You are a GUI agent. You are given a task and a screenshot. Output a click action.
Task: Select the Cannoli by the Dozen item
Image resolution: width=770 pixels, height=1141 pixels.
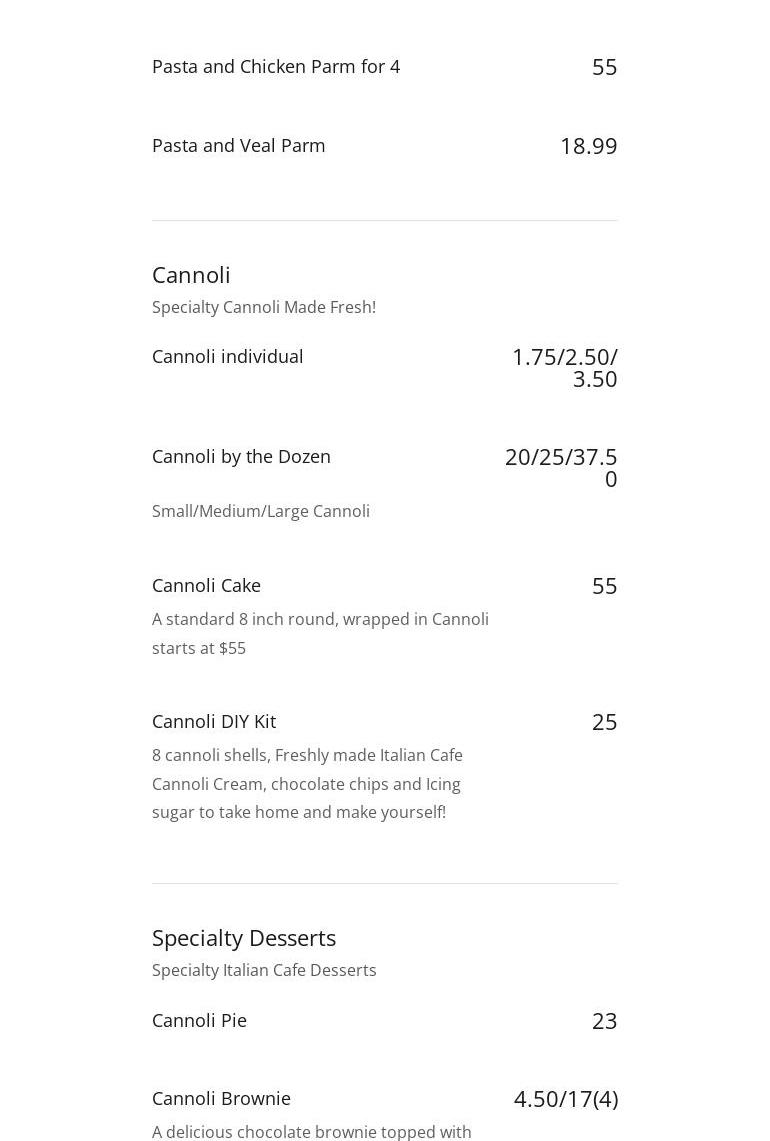coord(241,456)
